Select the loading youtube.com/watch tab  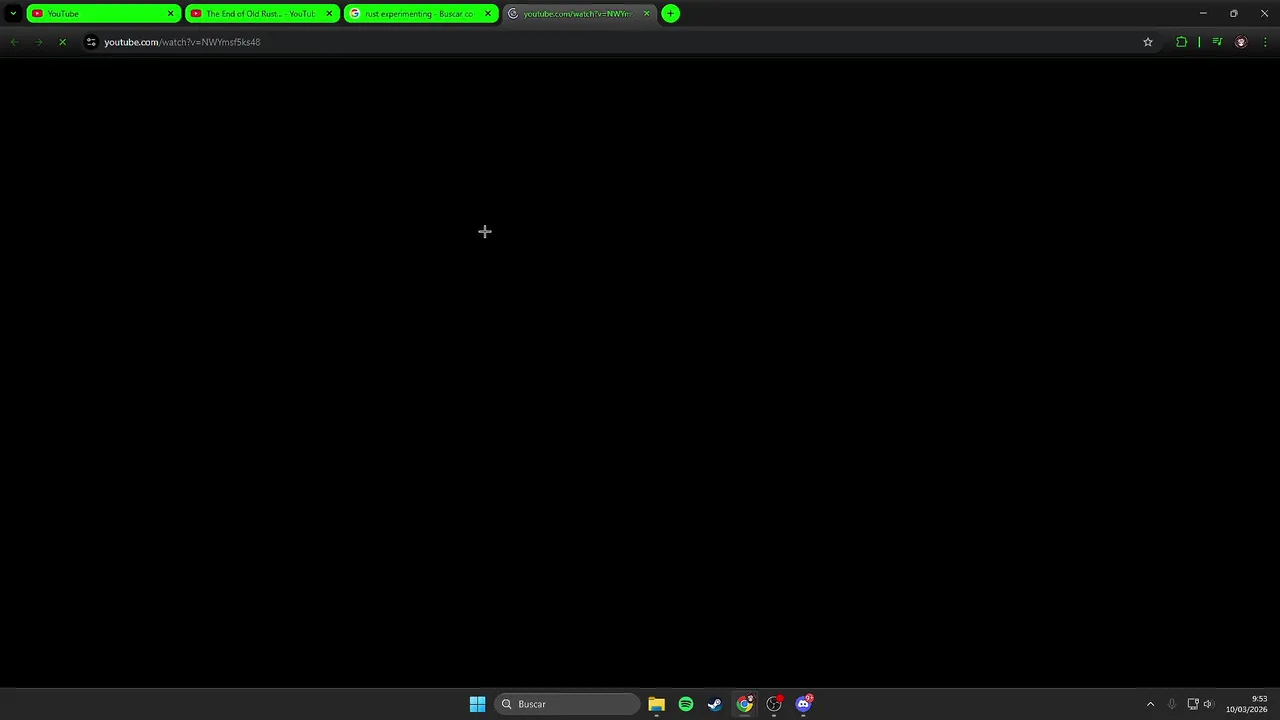coord(580,13)
